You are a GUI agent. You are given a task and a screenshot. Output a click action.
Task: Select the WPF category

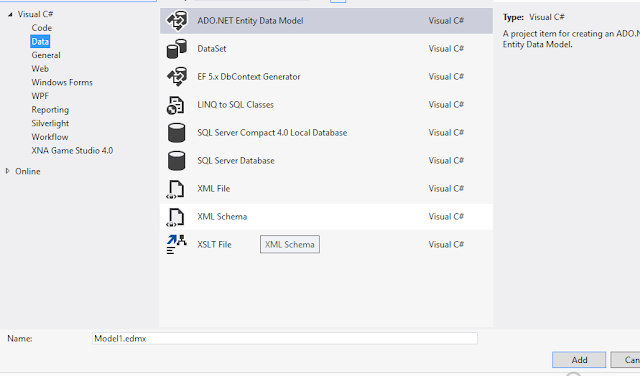pyautogui.click(x=40, y=96)
